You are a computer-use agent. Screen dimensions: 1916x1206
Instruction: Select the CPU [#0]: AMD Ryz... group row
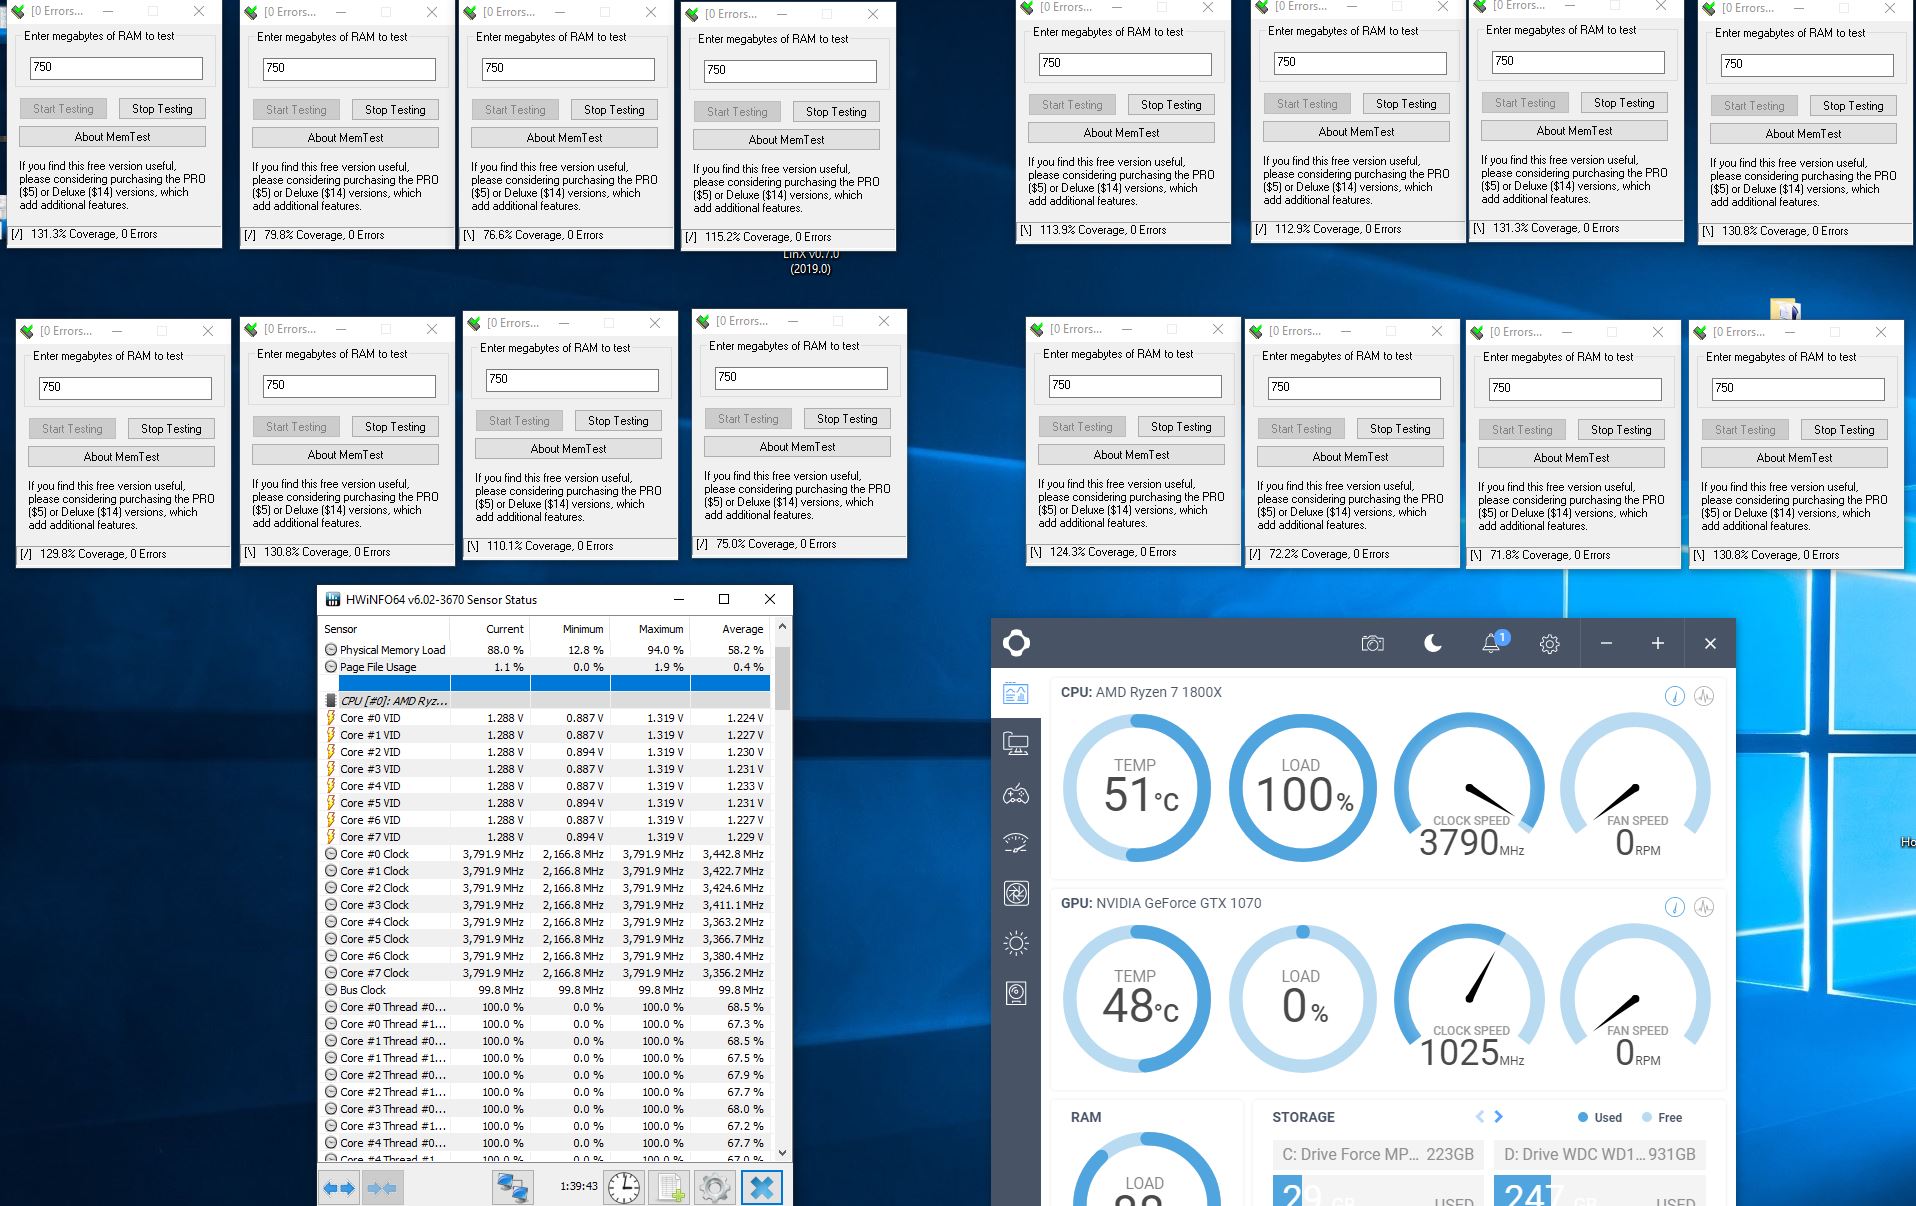pos(545,701)
